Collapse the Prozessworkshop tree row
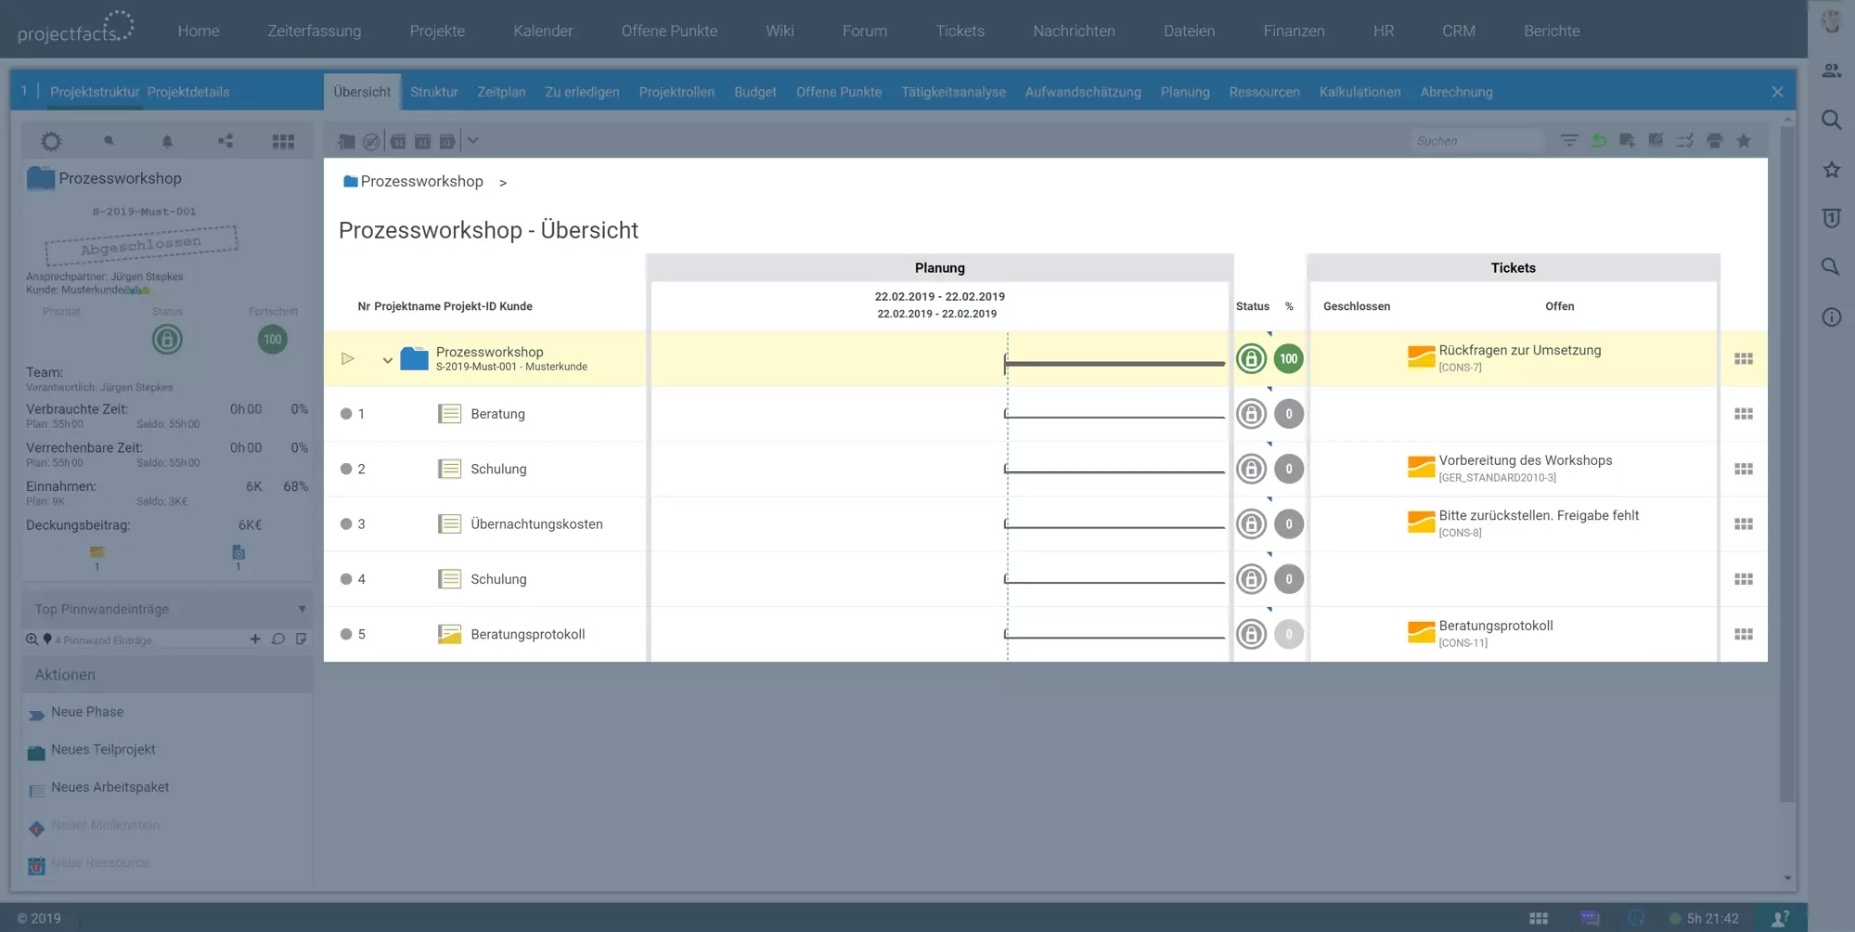Viewport: 1855px width, 932px height. (x=387, y=360)
